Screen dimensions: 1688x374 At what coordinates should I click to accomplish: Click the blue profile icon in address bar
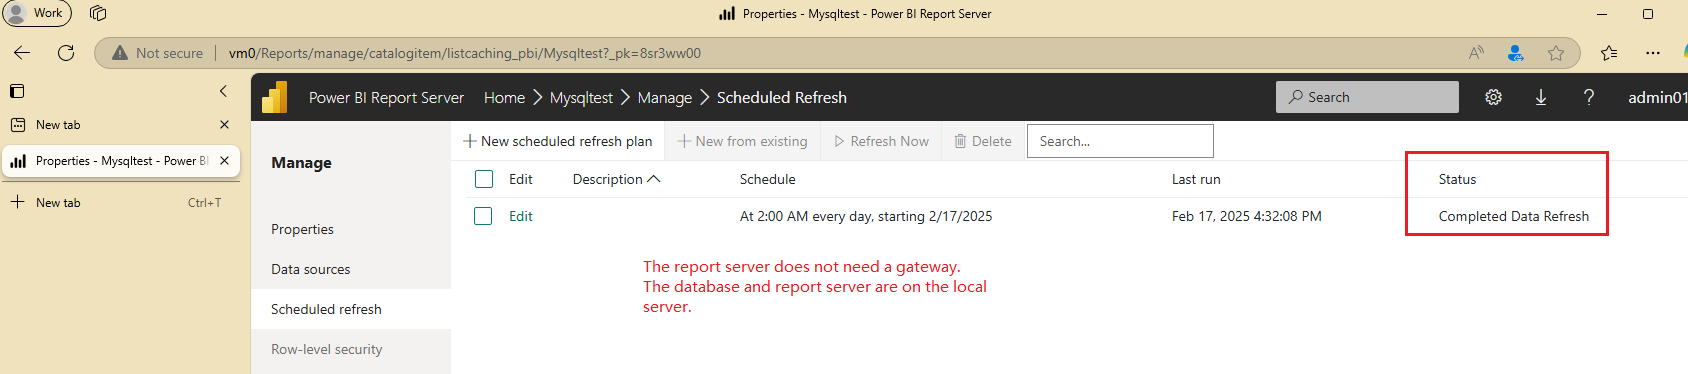tap(1516, 53)
